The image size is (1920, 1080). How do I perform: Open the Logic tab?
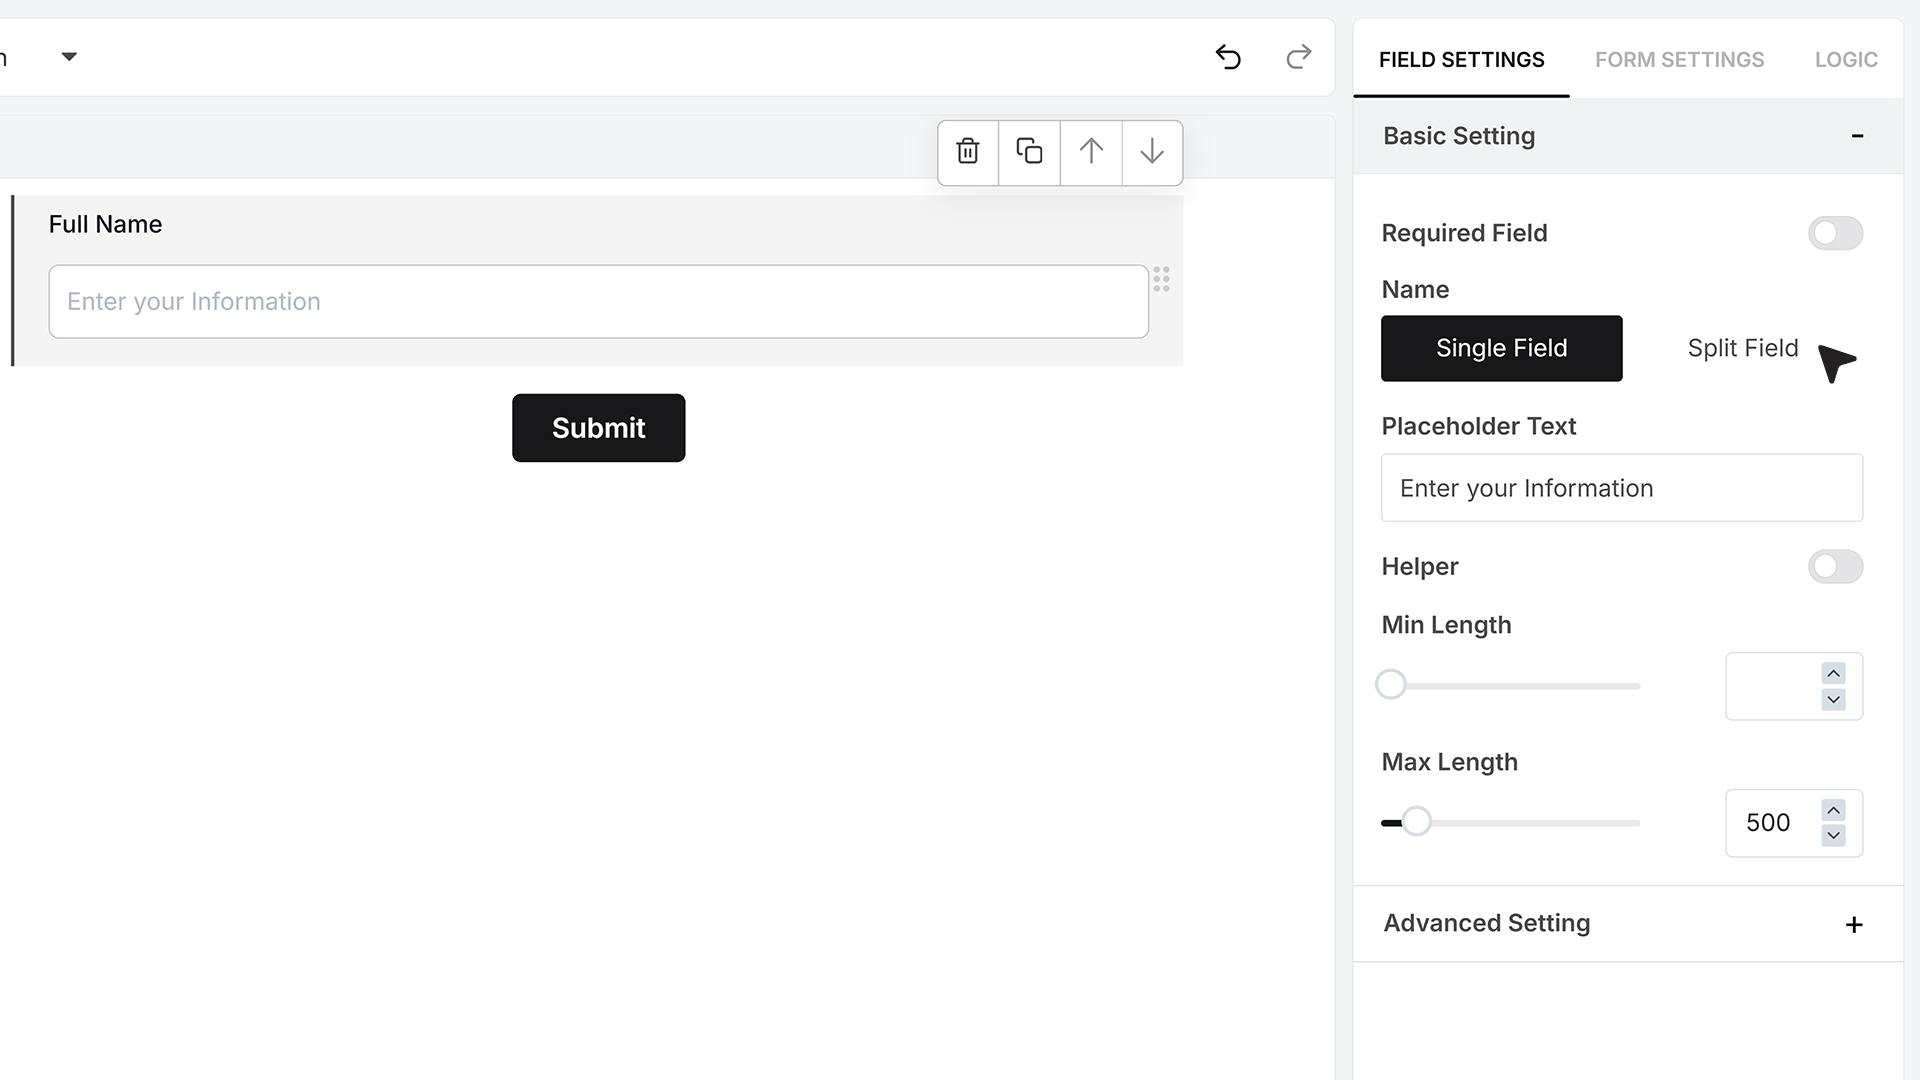tap(1846, 60)
